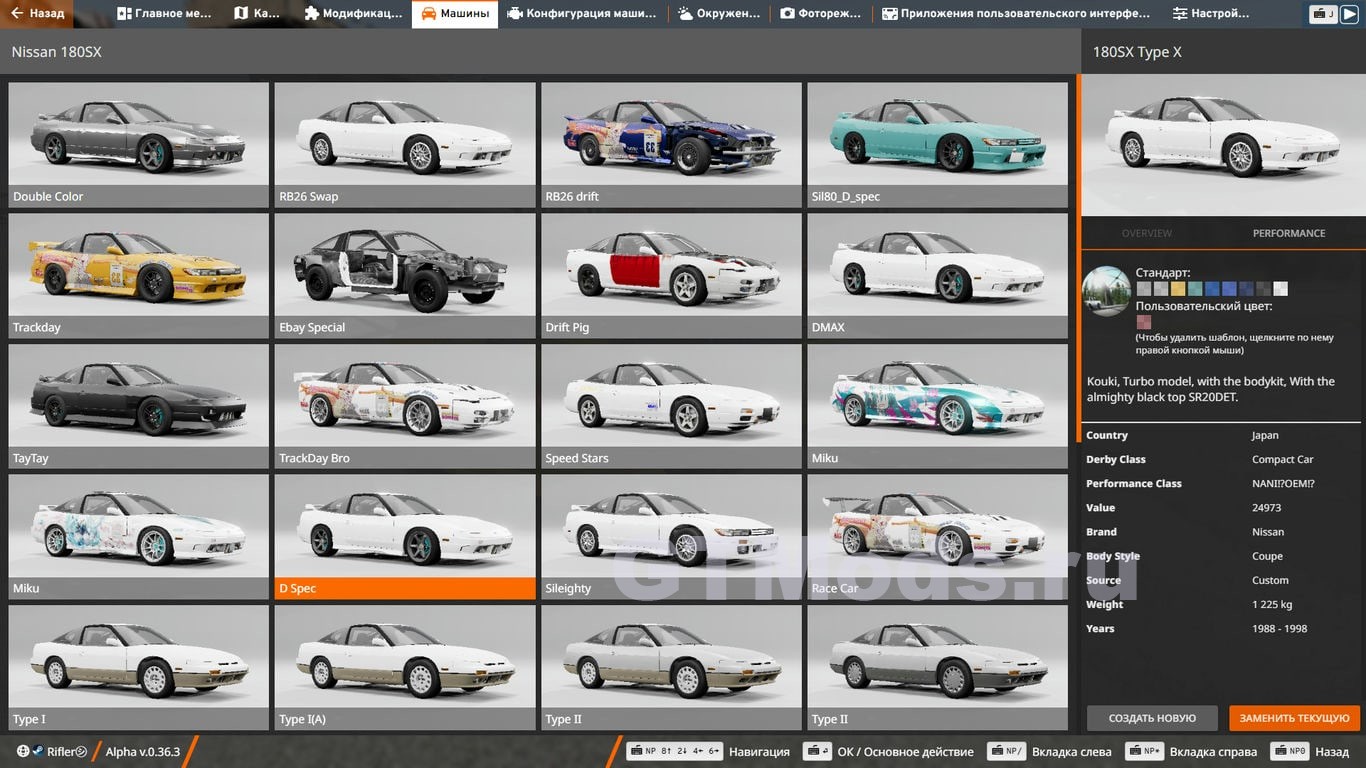
Task: Click the Derby Class value Compact Car
Action: [1283, 459]
